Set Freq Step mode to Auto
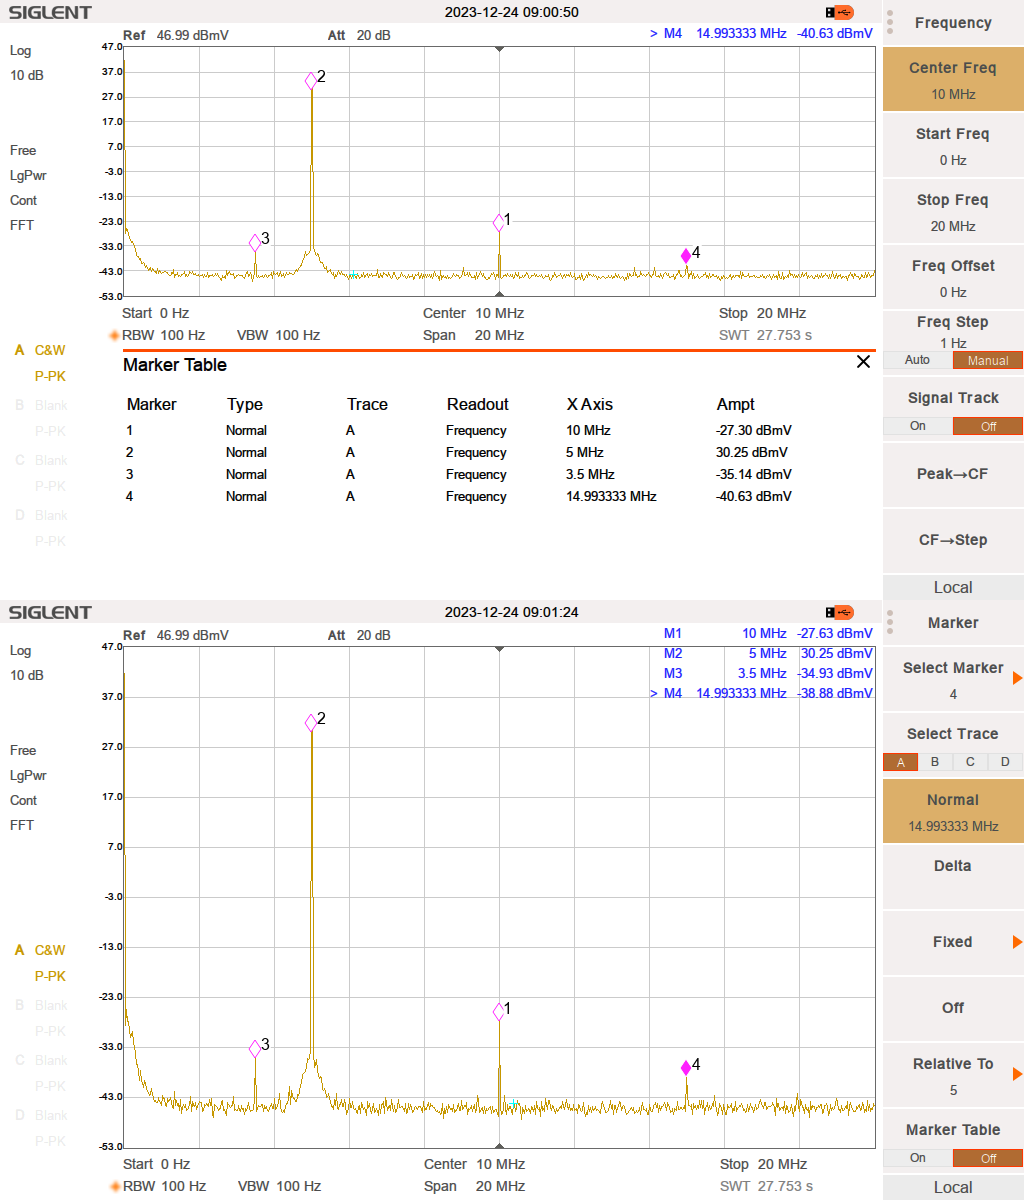 pyautogui.click(x=917, y=360)
